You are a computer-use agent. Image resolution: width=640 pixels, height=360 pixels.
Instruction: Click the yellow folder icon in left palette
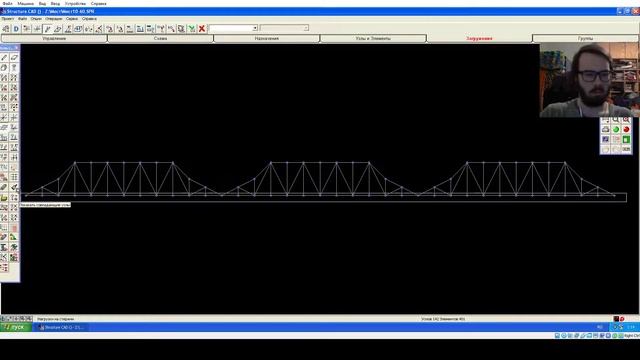4,198
